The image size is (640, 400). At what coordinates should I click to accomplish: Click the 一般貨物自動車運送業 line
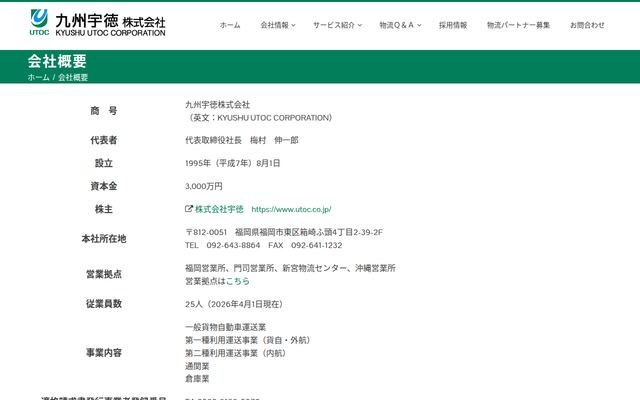[x=225, y=327]
